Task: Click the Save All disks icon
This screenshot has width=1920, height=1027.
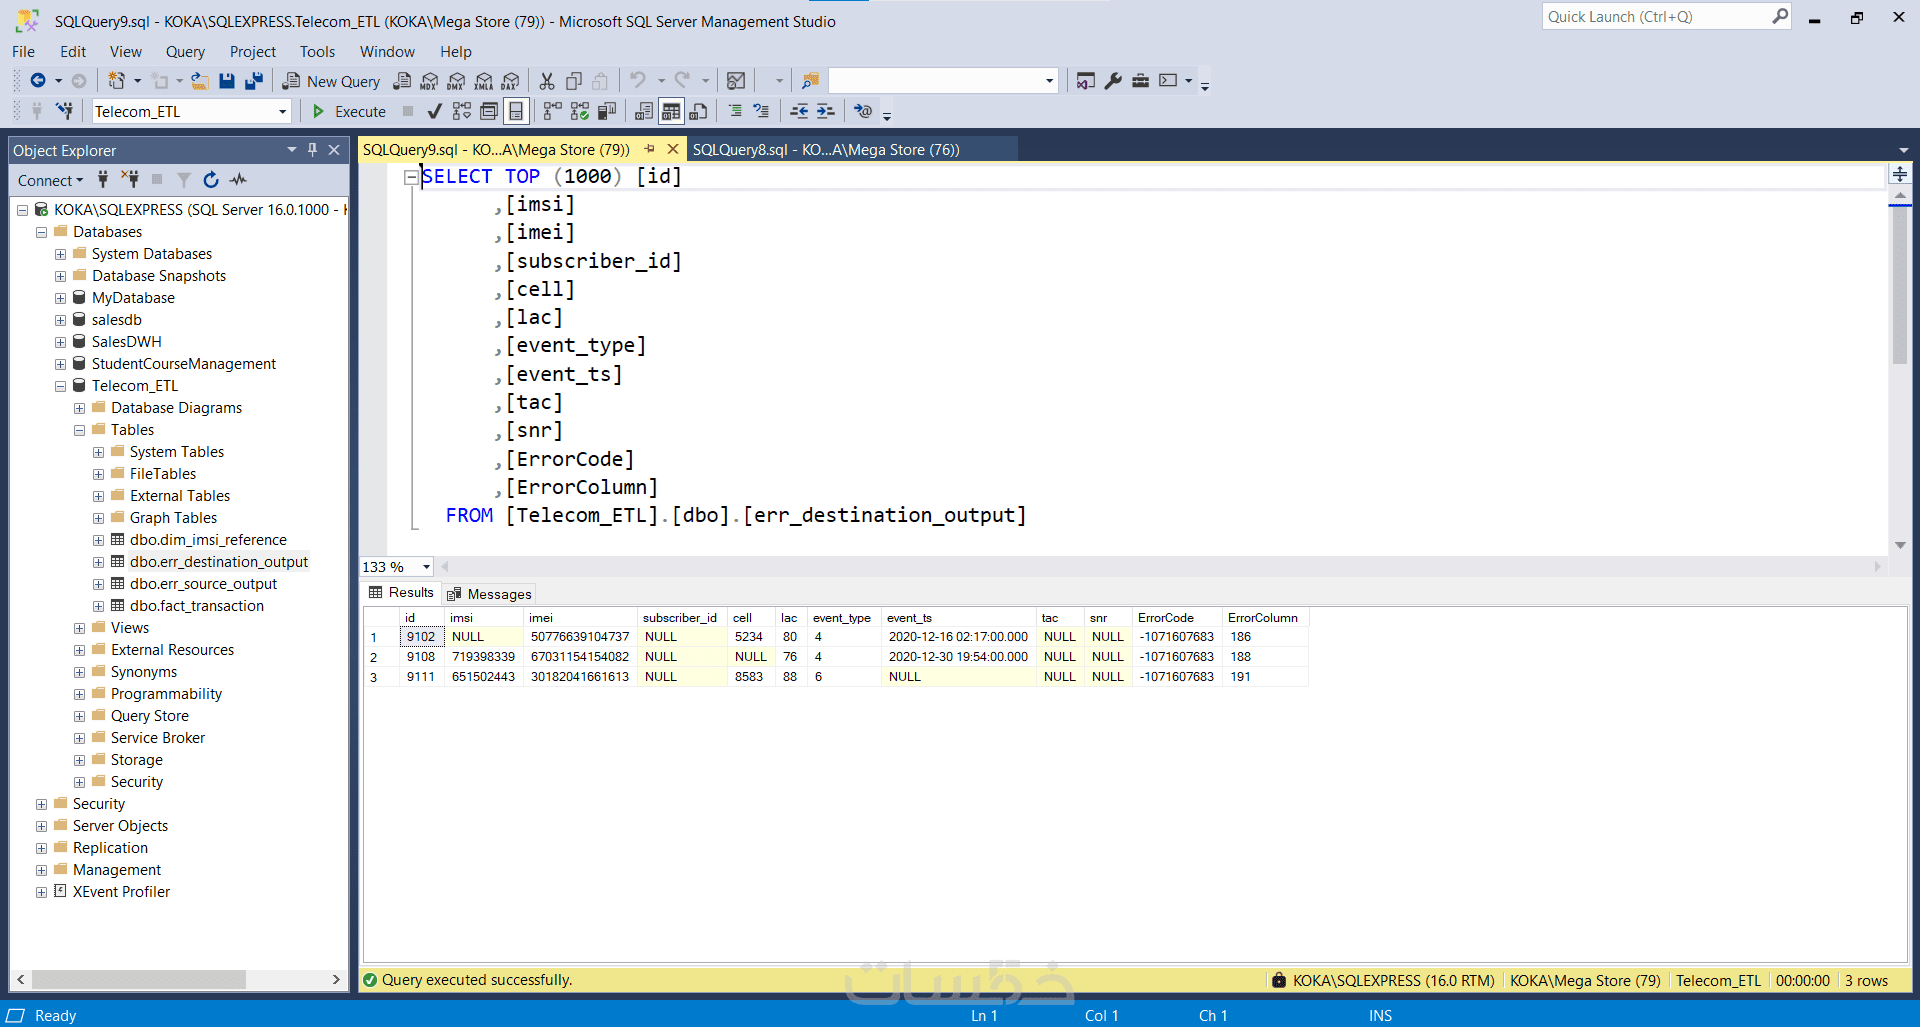Action: tap(254, 81)
